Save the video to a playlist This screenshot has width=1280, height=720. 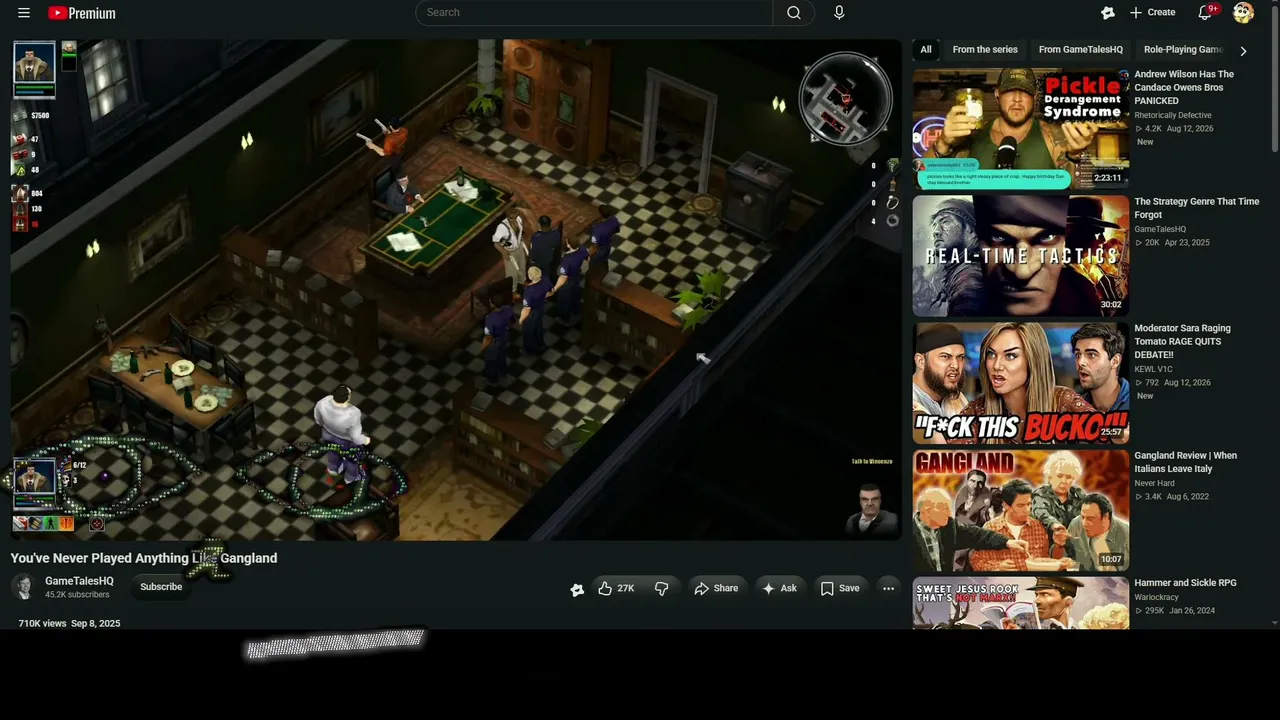pyautogui.click(x=840, y=588)
